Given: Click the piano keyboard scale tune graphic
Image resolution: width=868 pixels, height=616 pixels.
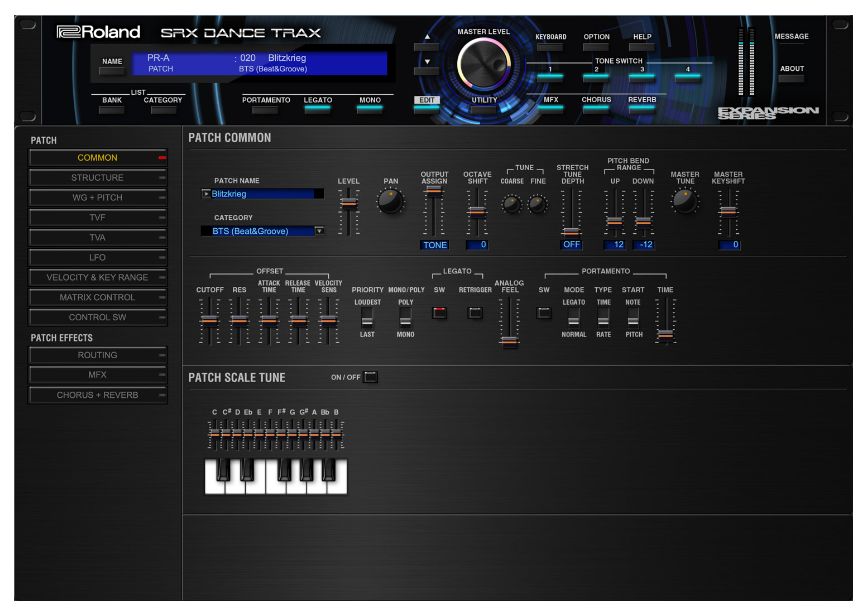Looking at the screenshot, I should coord(276,476).
